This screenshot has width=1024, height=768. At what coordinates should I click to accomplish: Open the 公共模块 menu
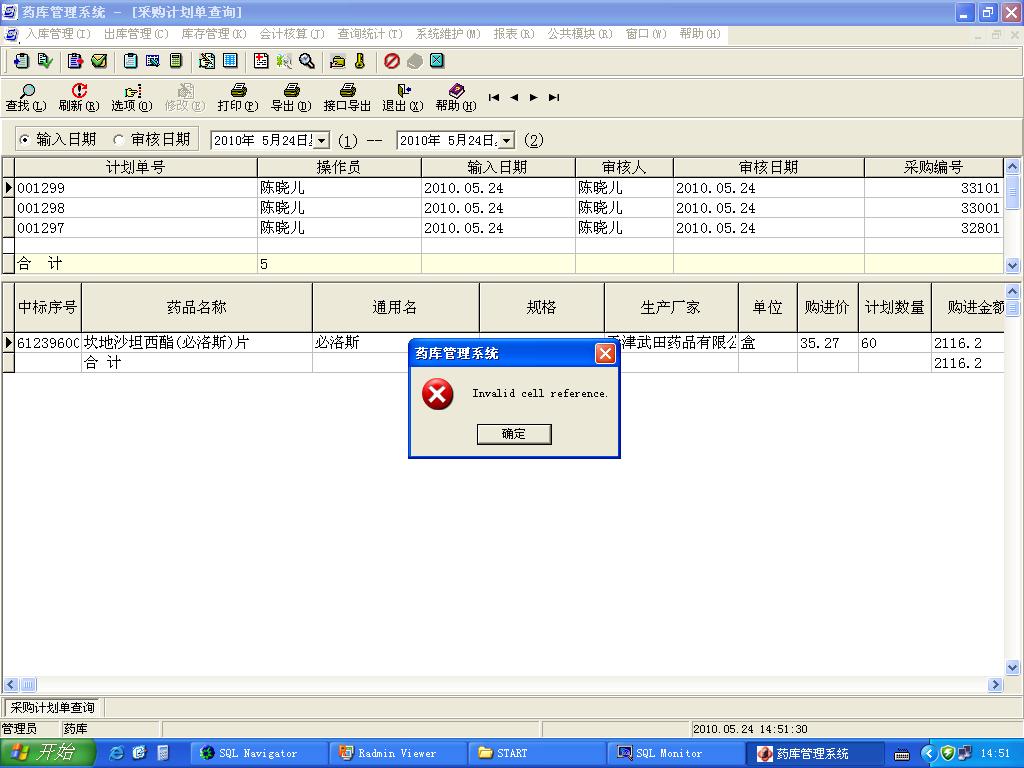point(580,34)
